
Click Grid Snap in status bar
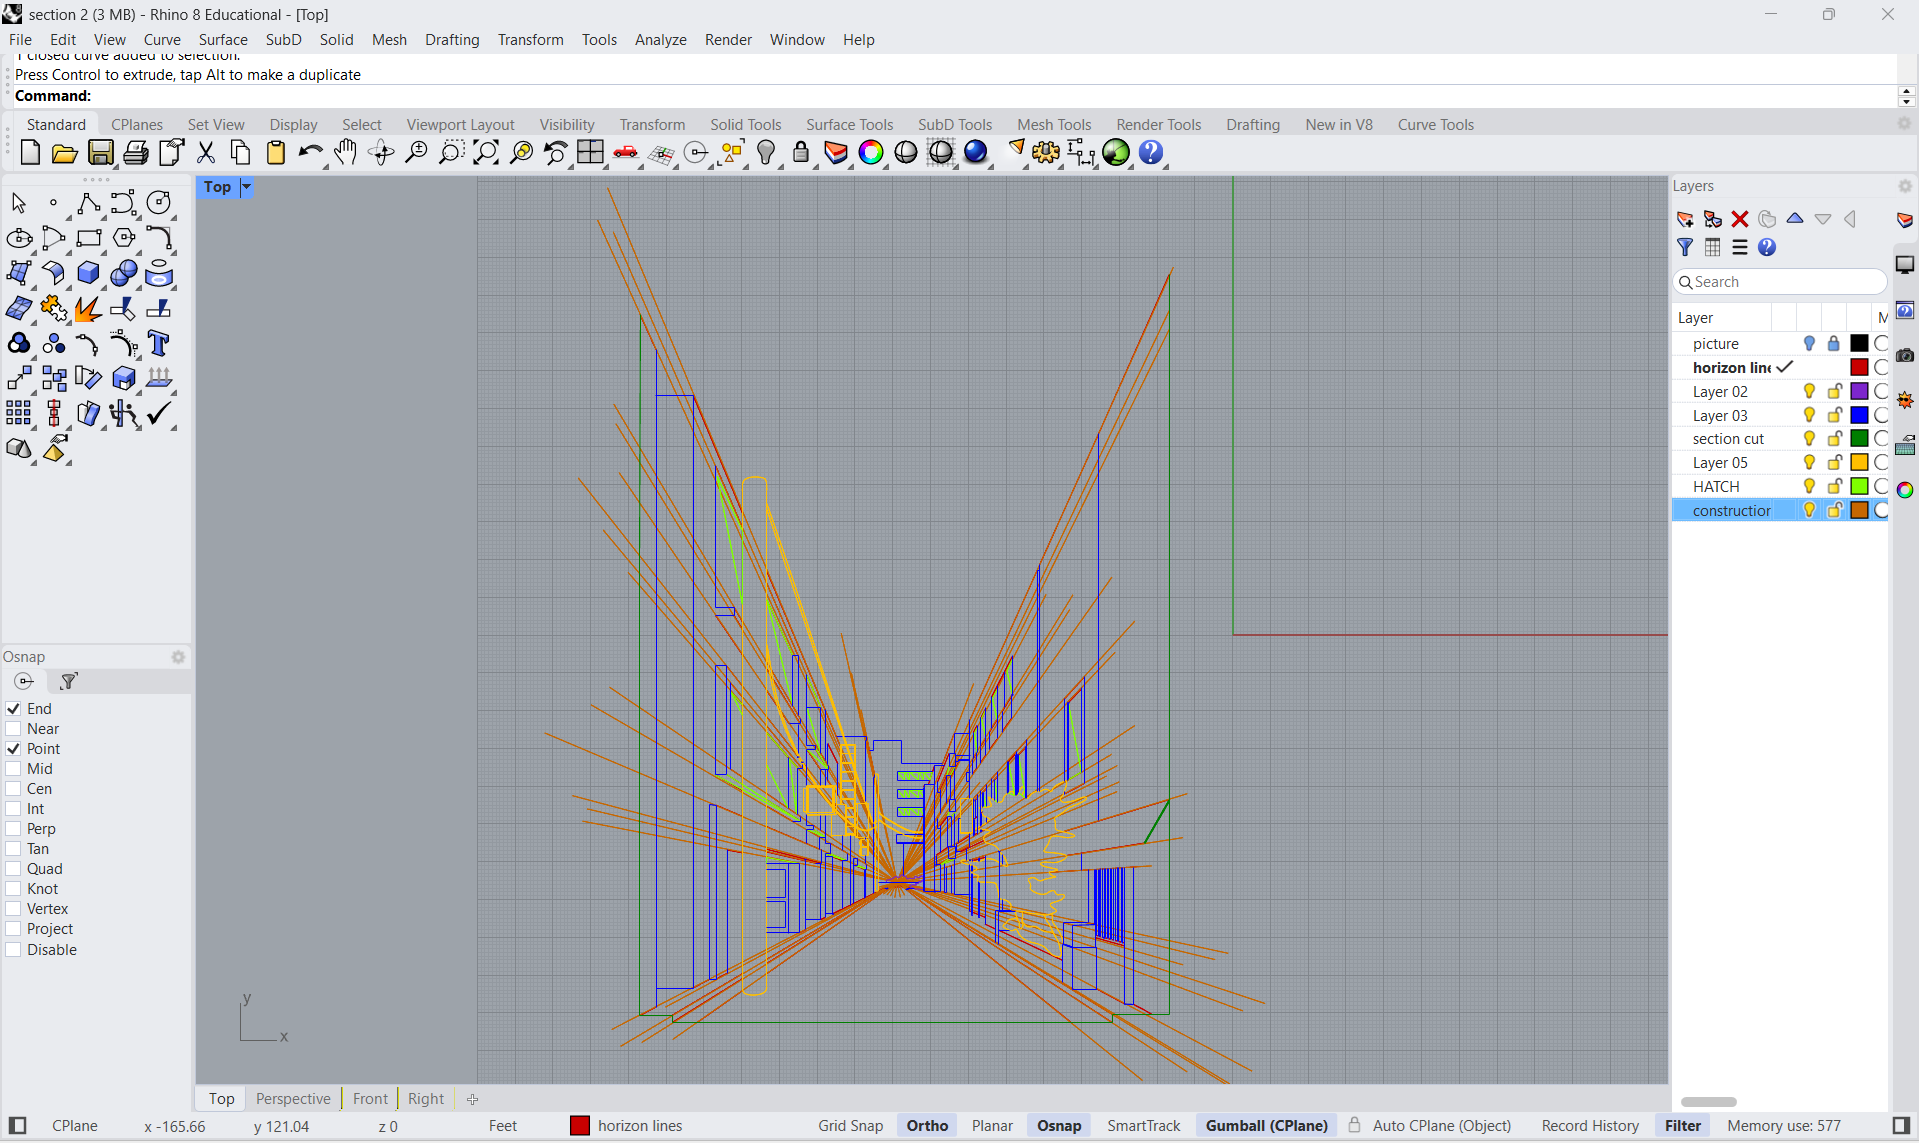pyautogui.click(x=850, y=1126)
